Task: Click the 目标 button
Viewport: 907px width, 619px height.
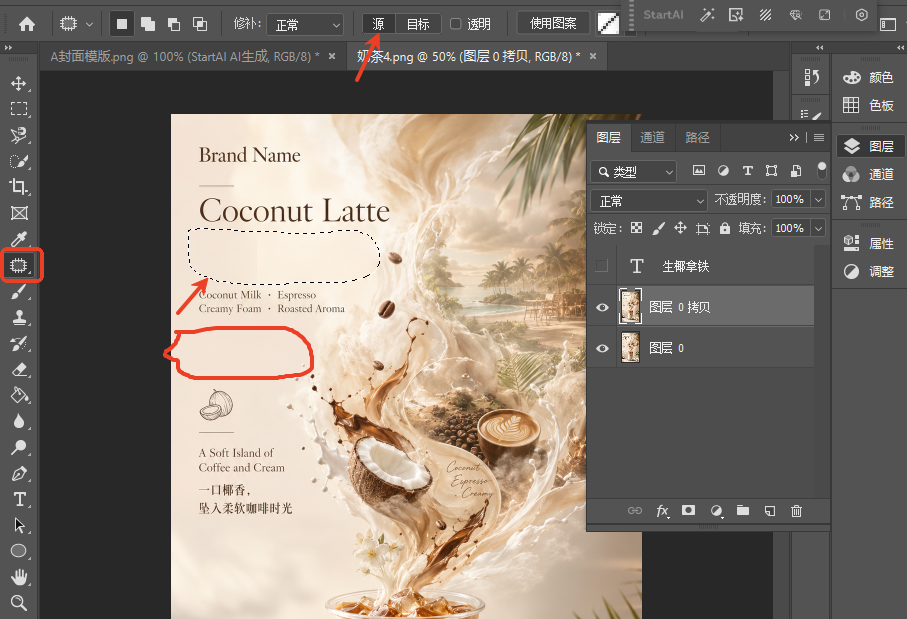Action: (418, 24)
